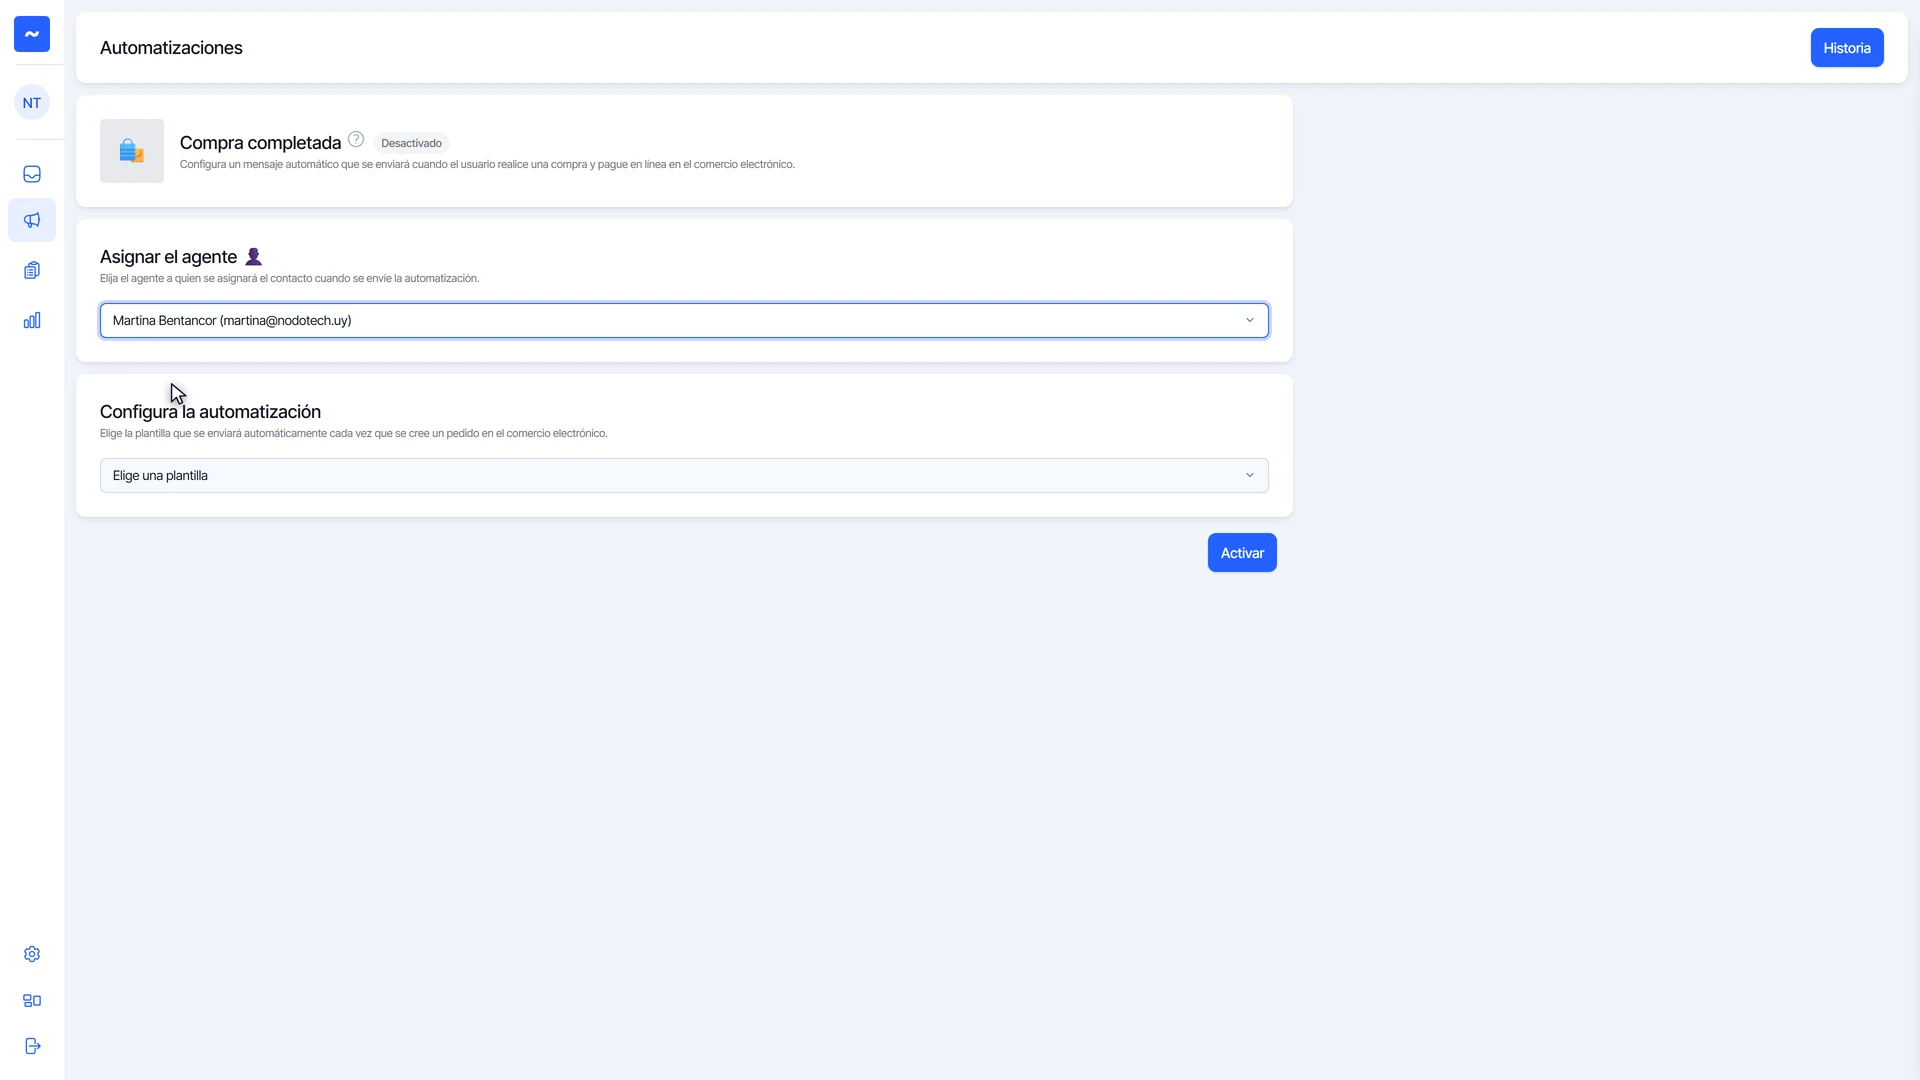This screenshot has height=1080, width=1920.
Task: Open the inbox icon in sidebar
Action: click(32, 174)
